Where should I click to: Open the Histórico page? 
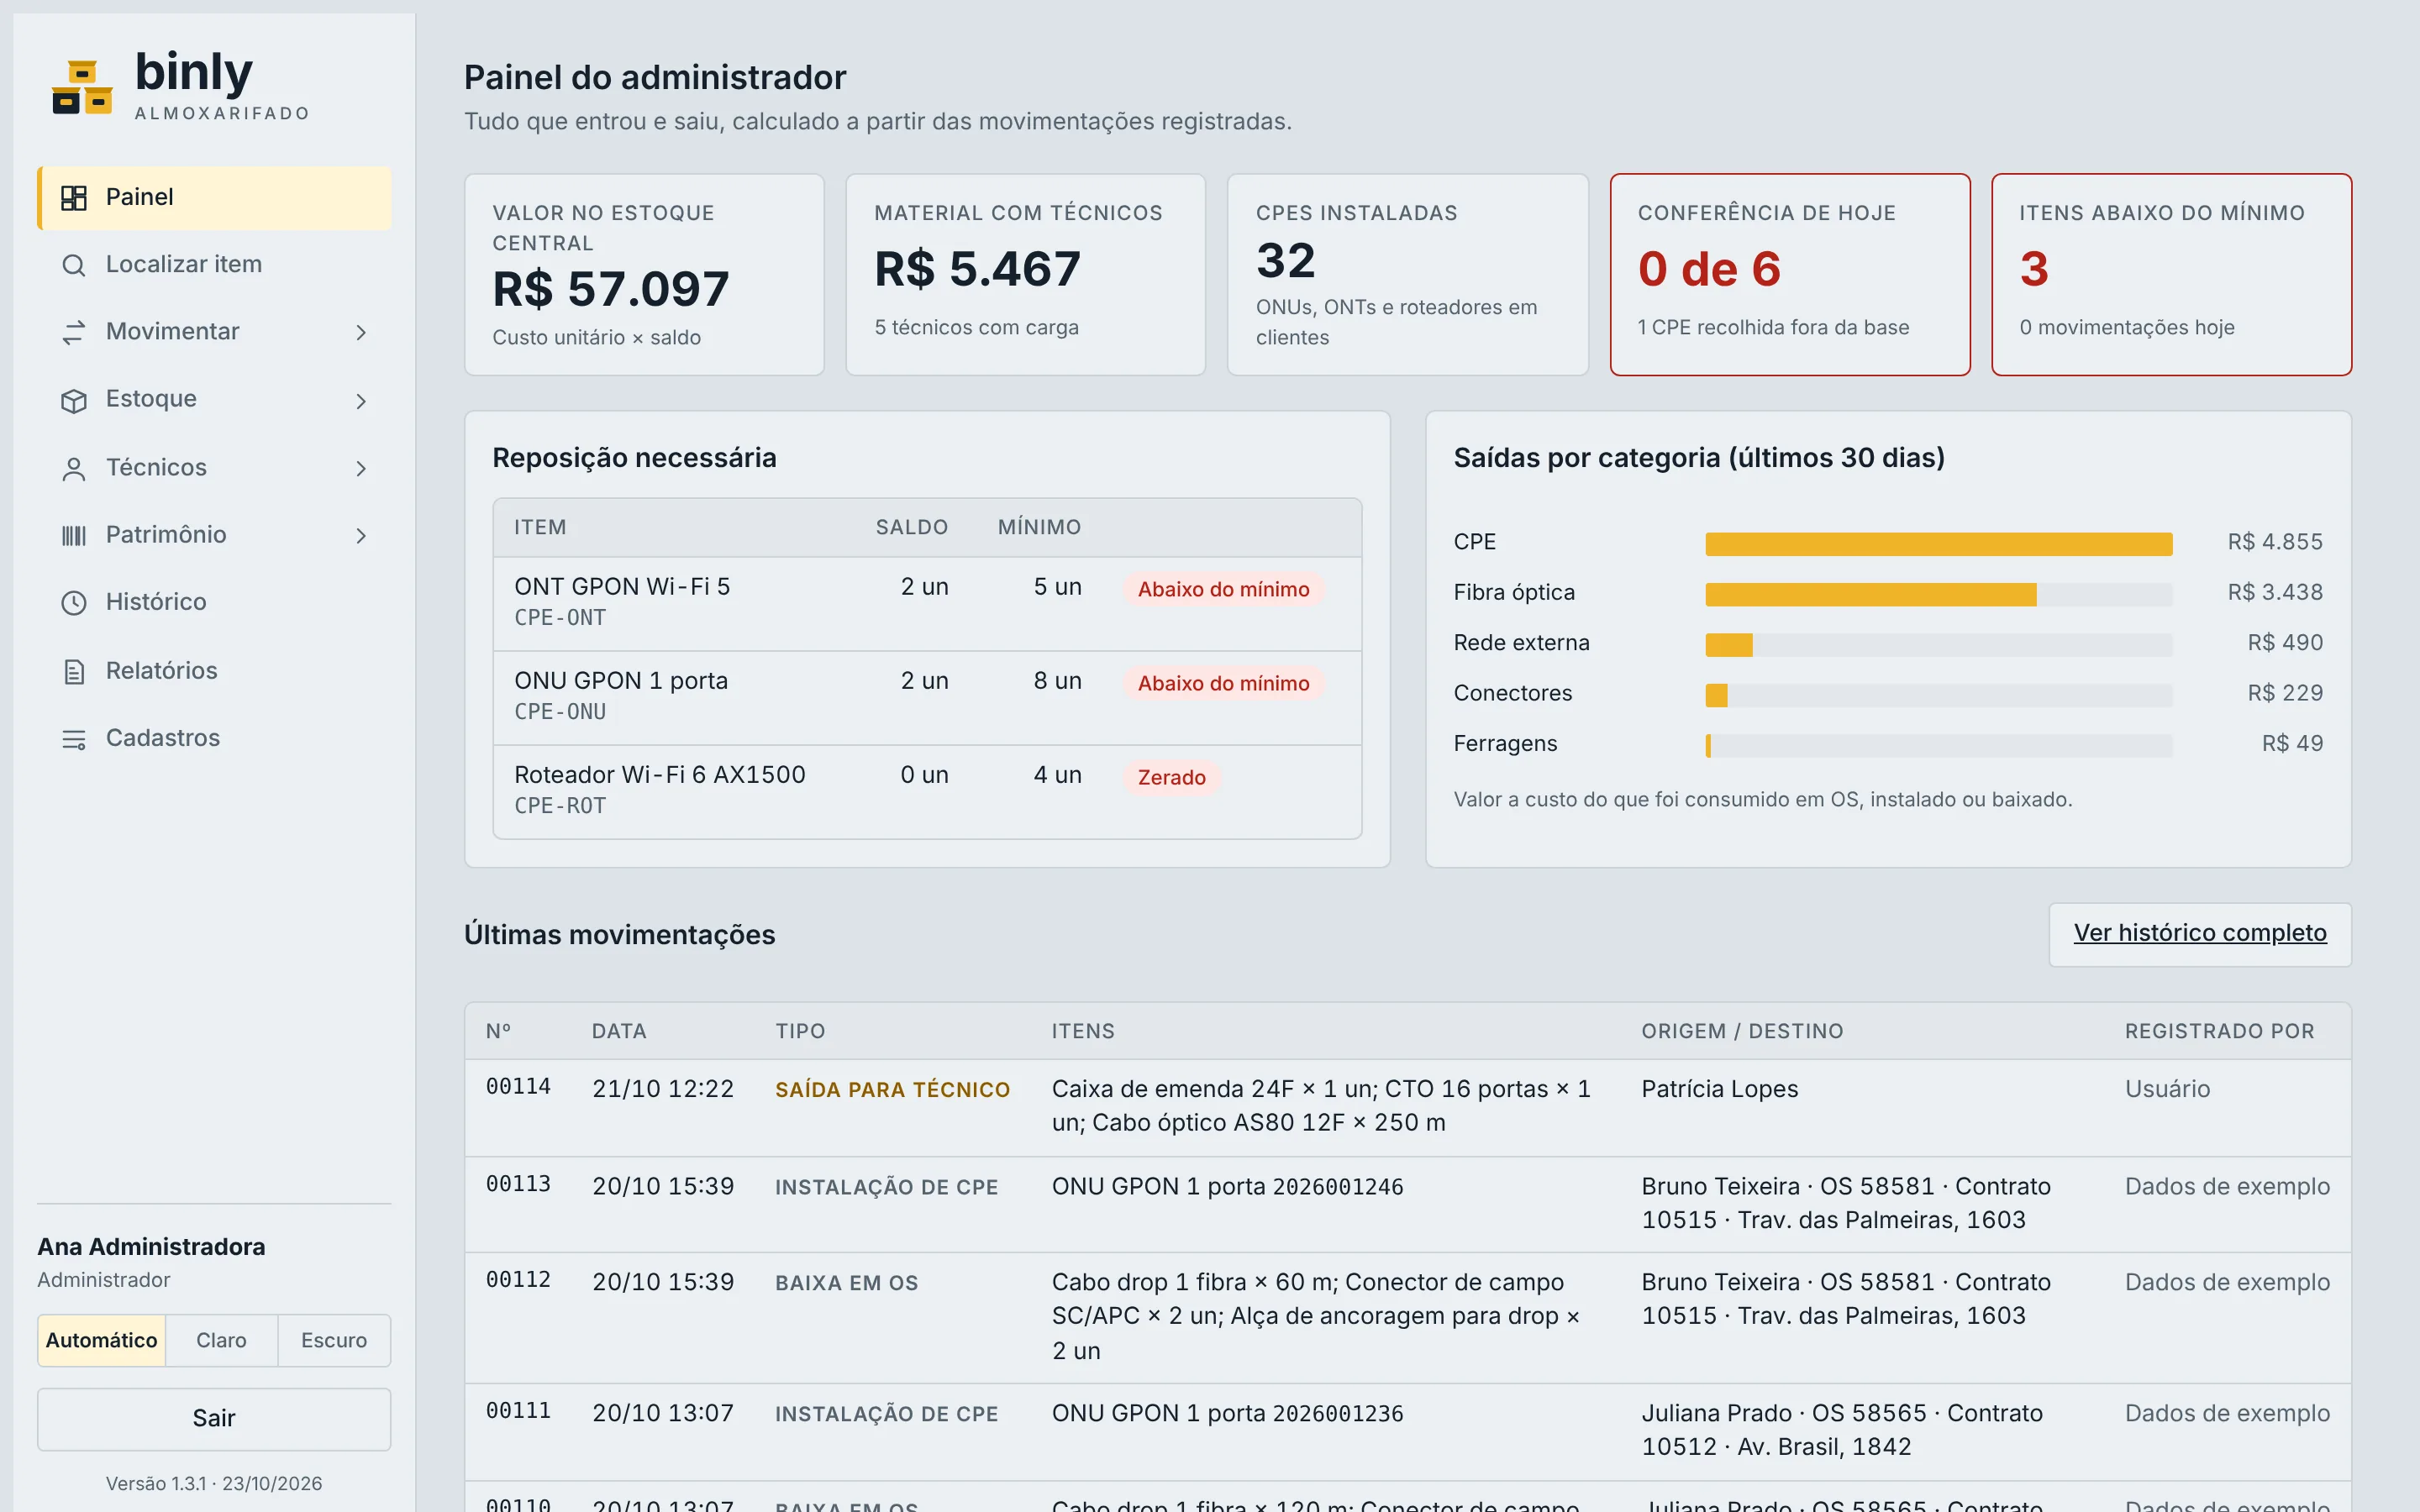[214, 602]
